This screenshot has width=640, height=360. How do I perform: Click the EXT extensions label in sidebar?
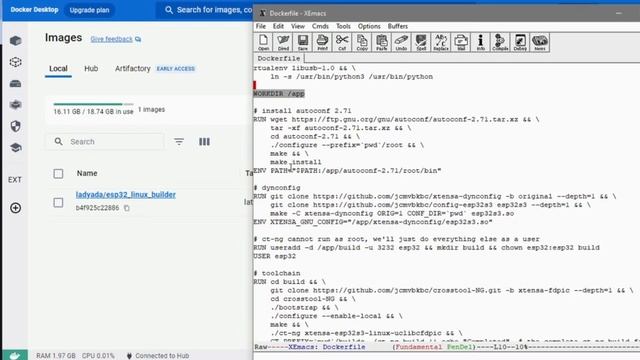coord(15,180)
